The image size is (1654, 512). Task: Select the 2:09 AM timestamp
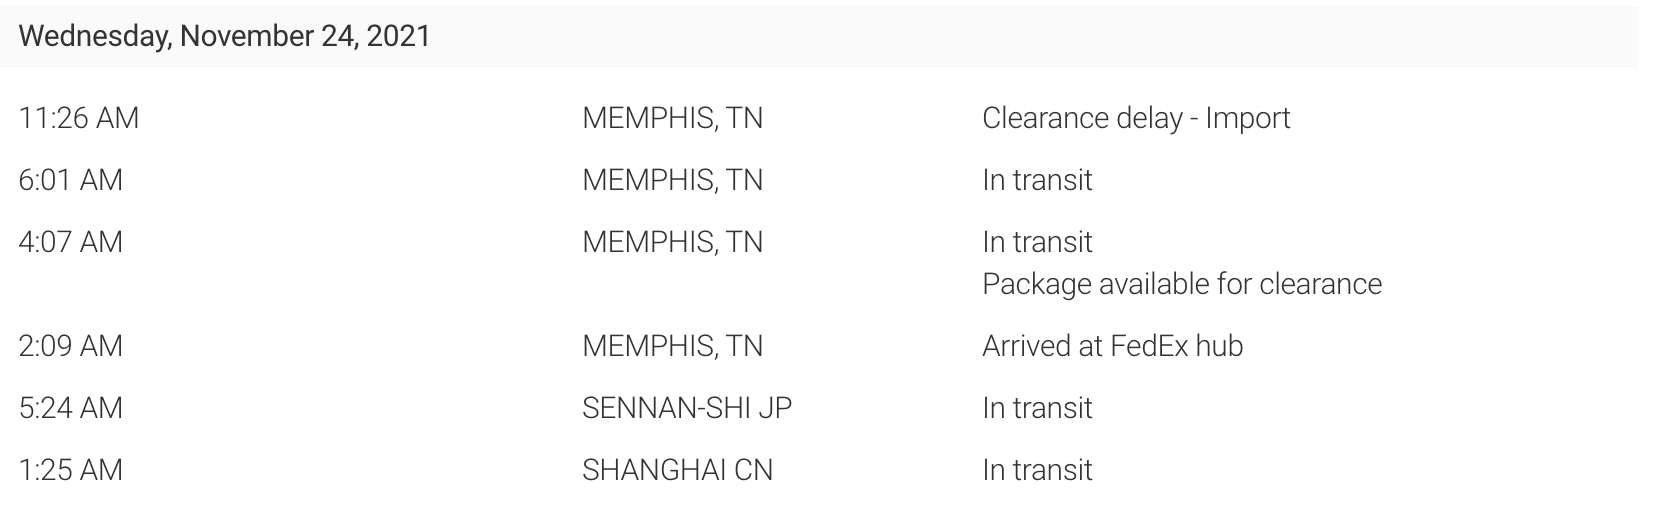[x=70, y=346]
